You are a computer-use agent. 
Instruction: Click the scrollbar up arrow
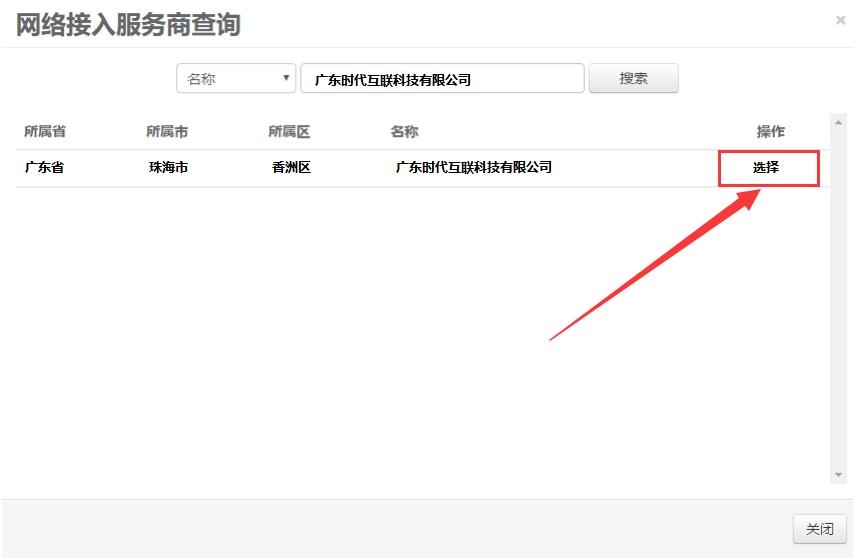[838, 123]
